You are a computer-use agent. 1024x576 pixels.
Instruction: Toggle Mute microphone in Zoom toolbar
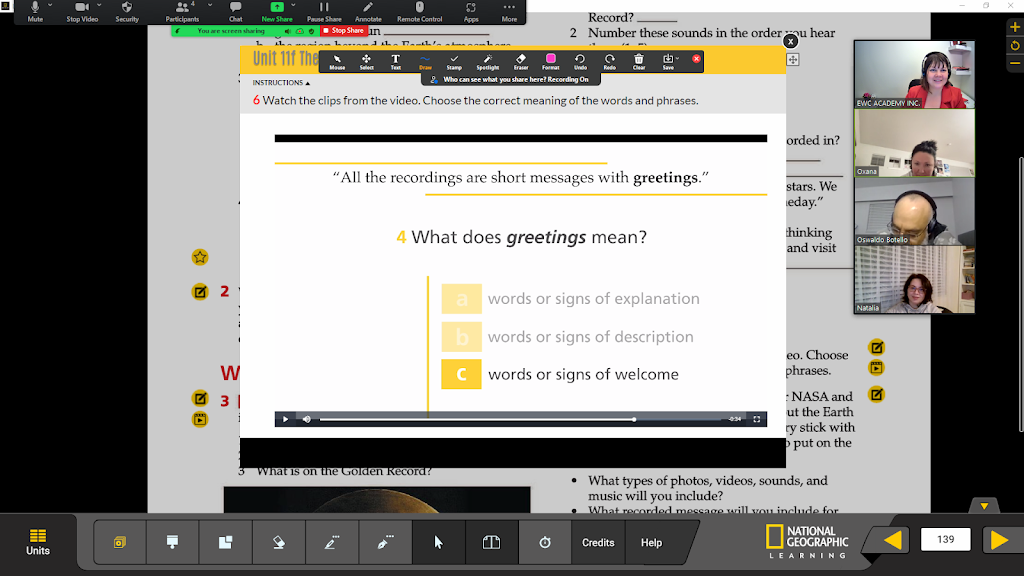(36, 11)
